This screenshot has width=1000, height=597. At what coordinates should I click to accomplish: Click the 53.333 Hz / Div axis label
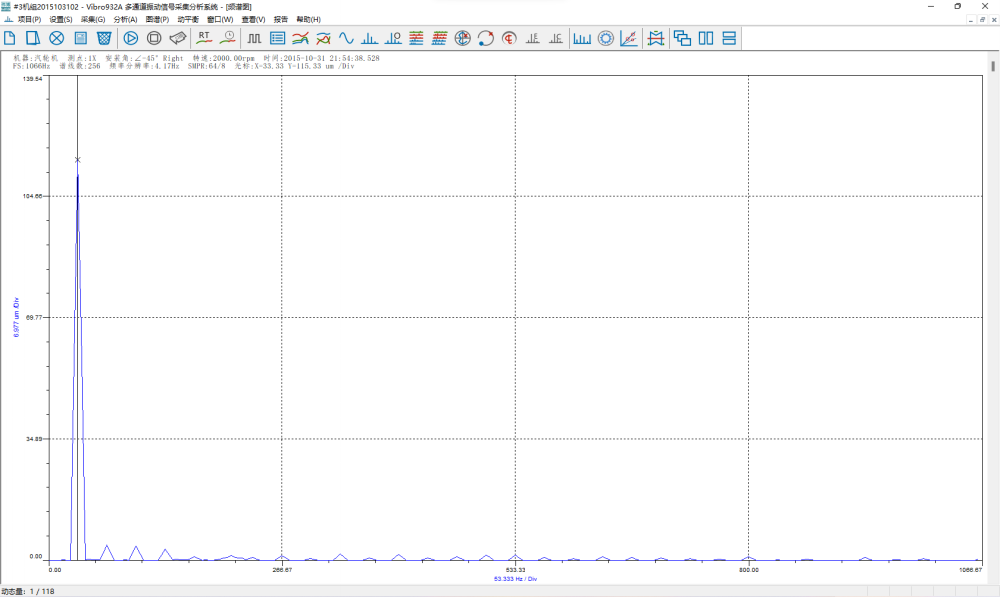(x=515, y=579)
